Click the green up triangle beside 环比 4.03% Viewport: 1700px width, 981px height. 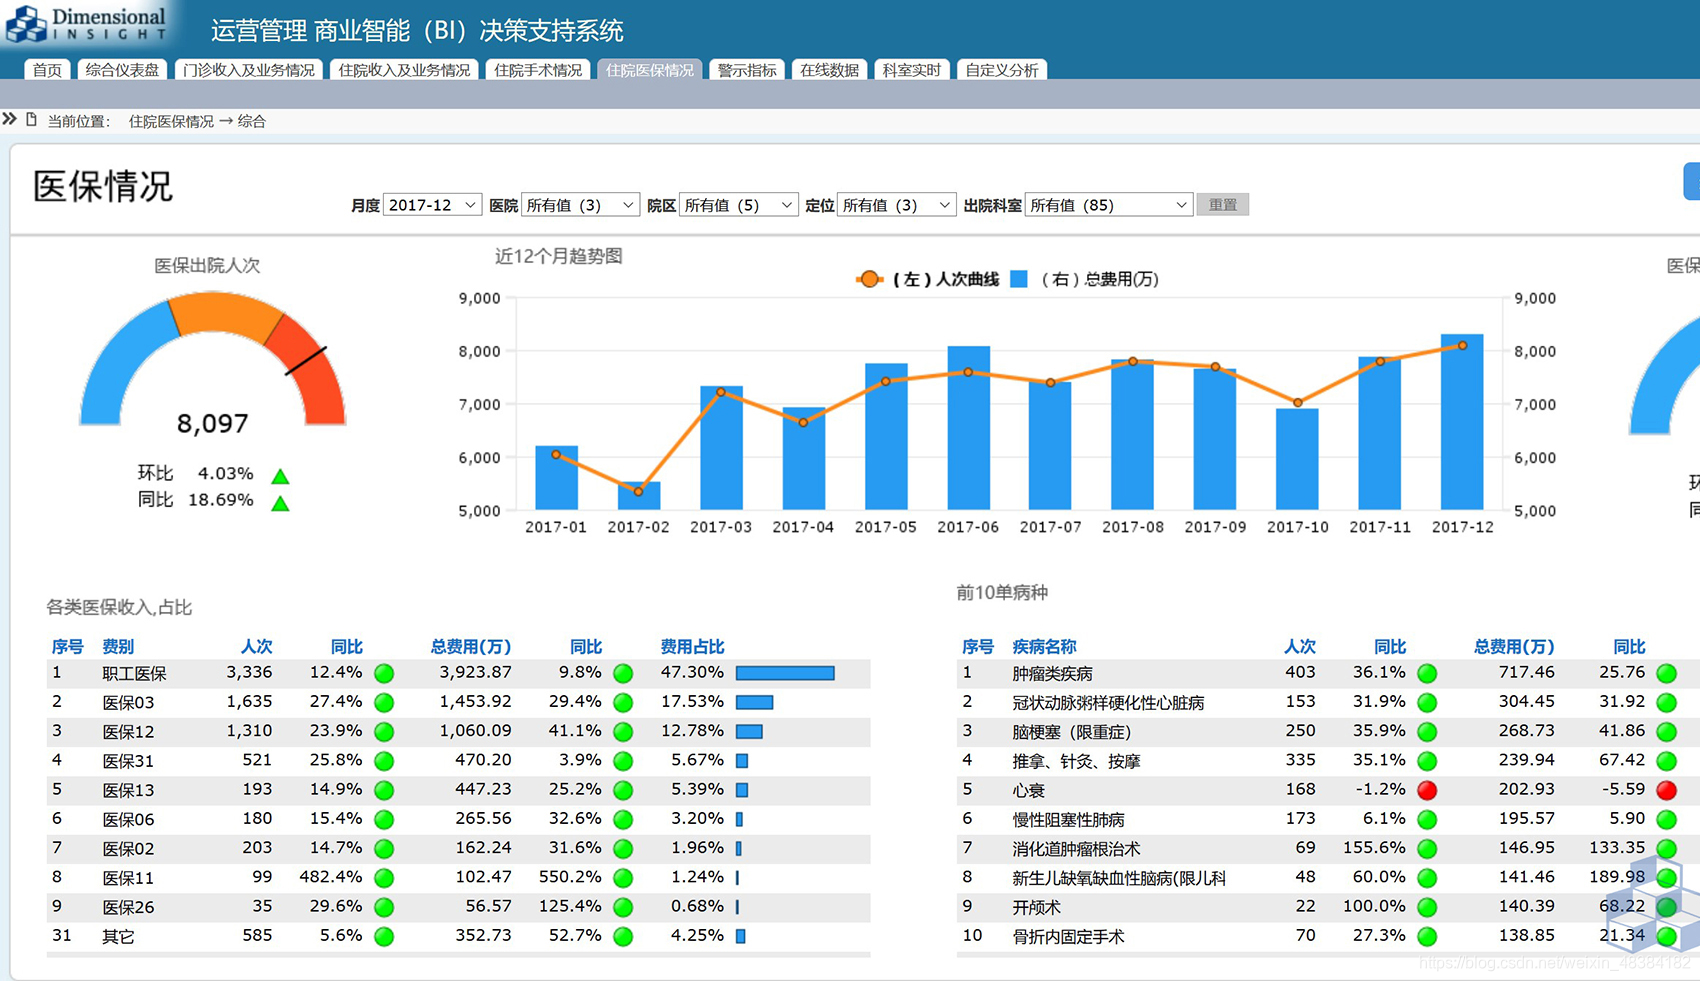(281, 477)
